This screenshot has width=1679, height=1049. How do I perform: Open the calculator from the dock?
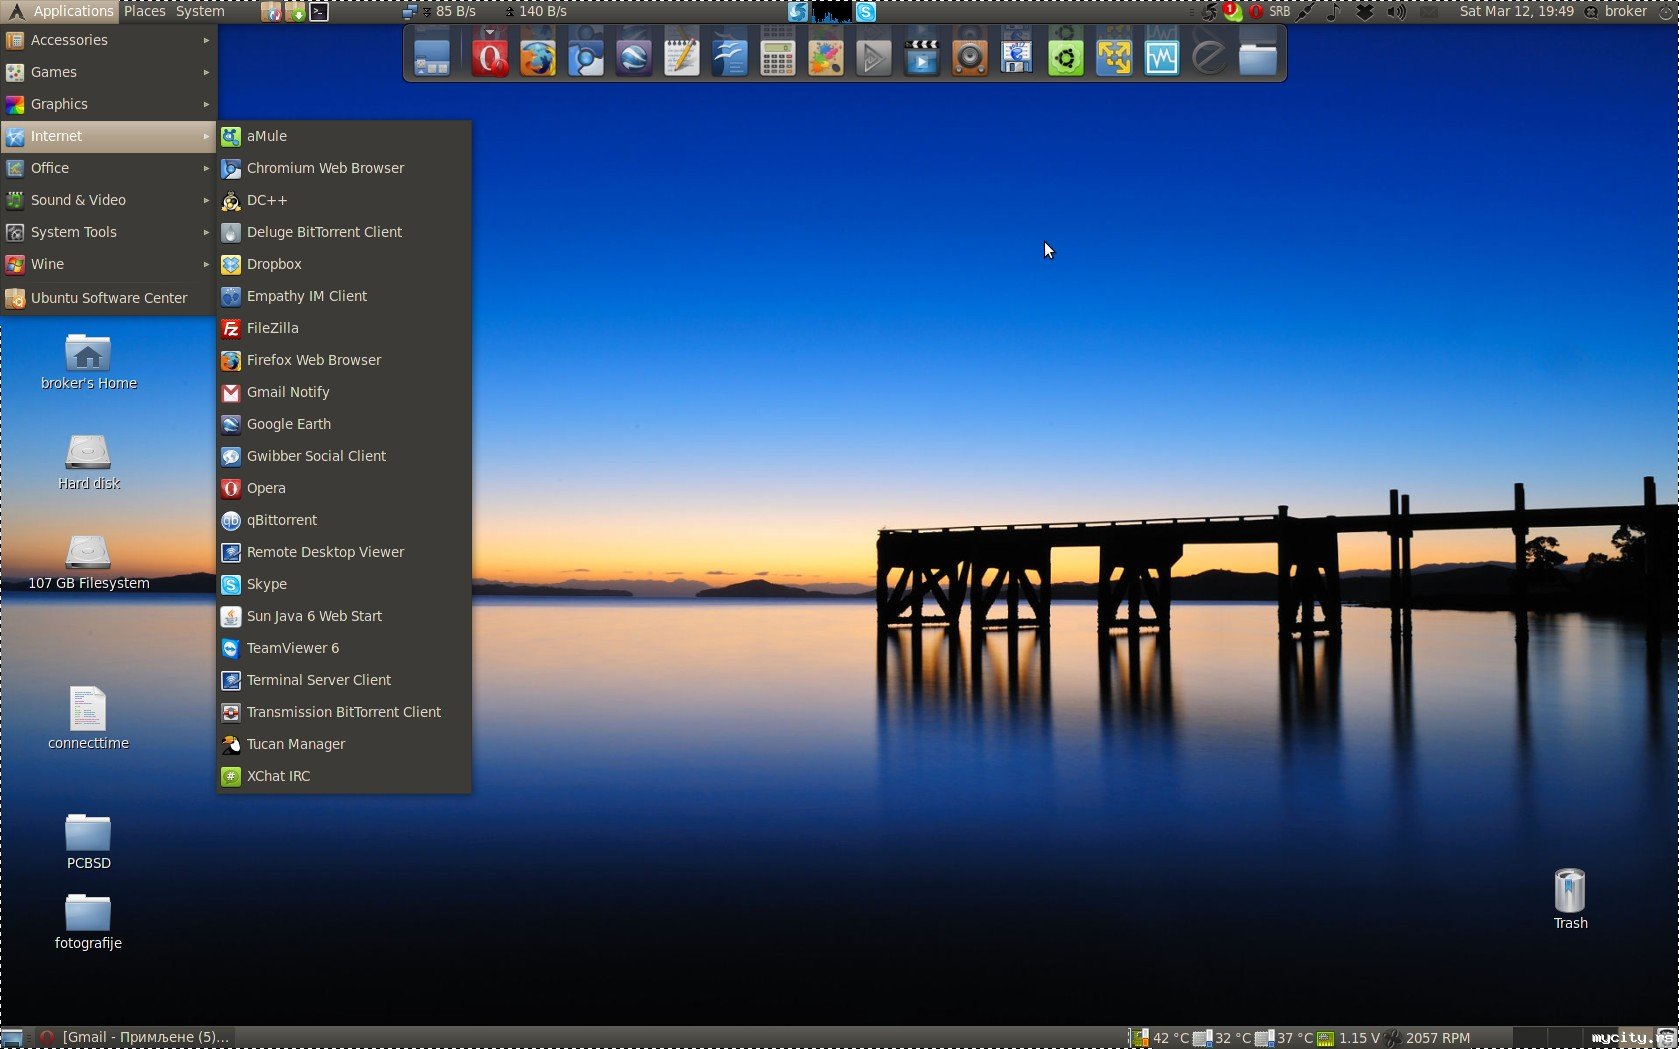(777, 57)
